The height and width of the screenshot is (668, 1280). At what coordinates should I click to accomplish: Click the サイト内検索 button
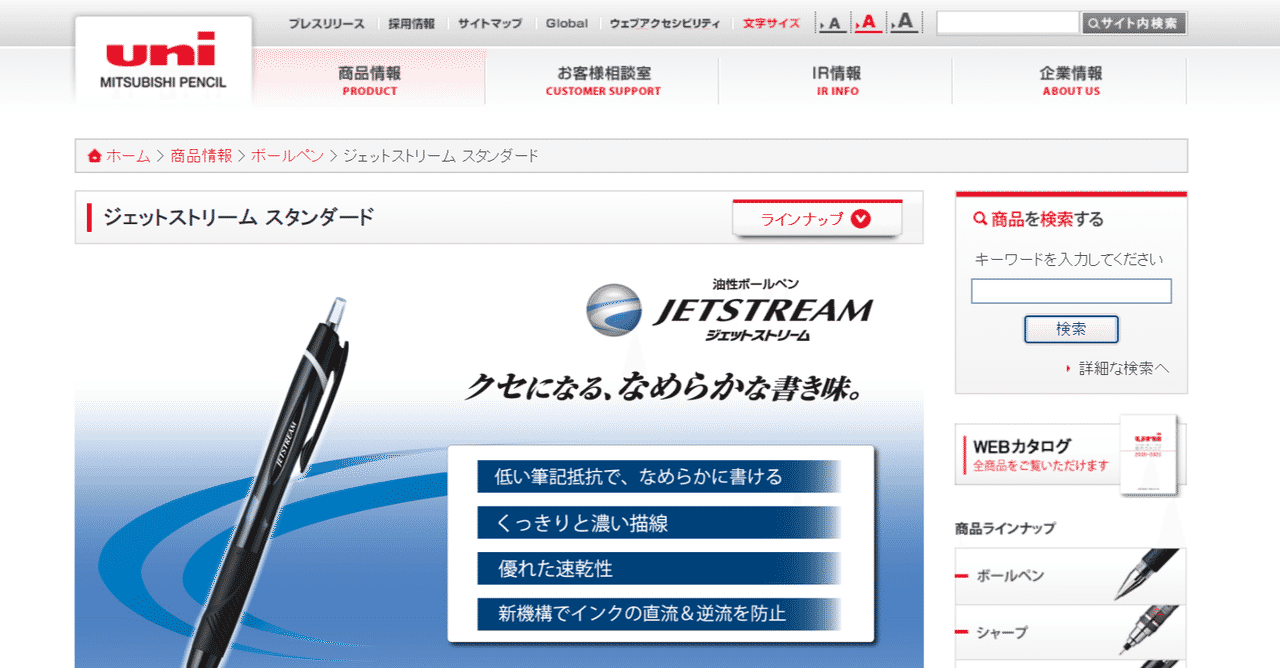[x=1134, y=22]
